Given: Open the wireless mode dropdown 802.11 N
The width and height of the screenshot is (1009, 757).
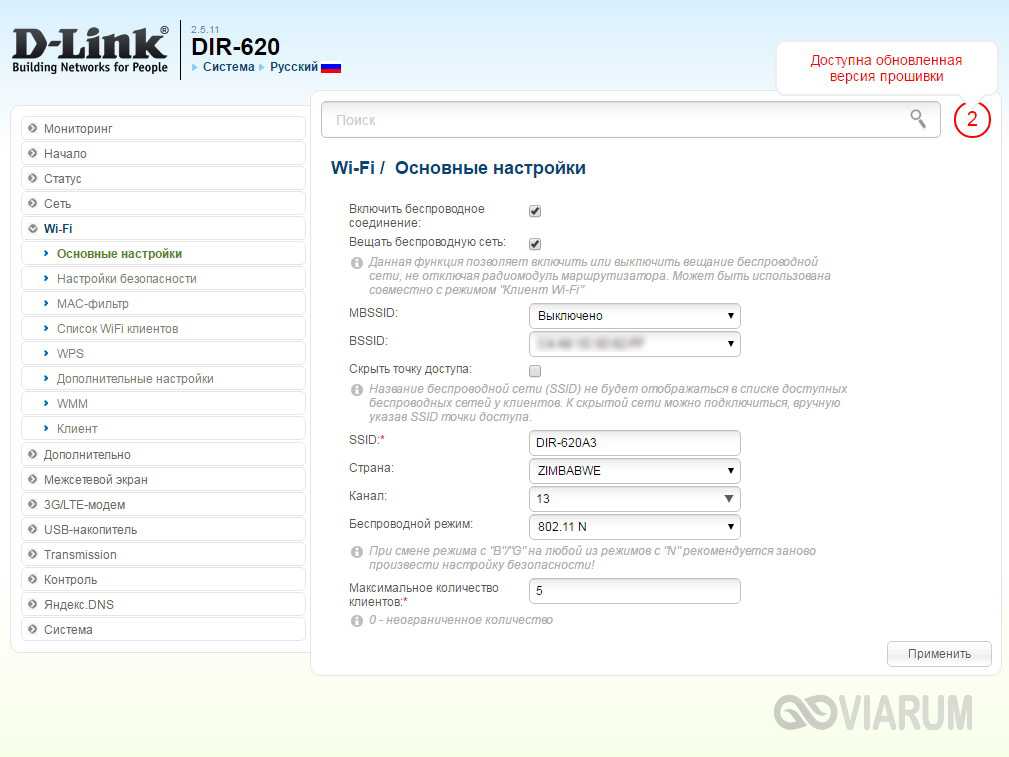Looking at the screenshot, I should 634,527.
